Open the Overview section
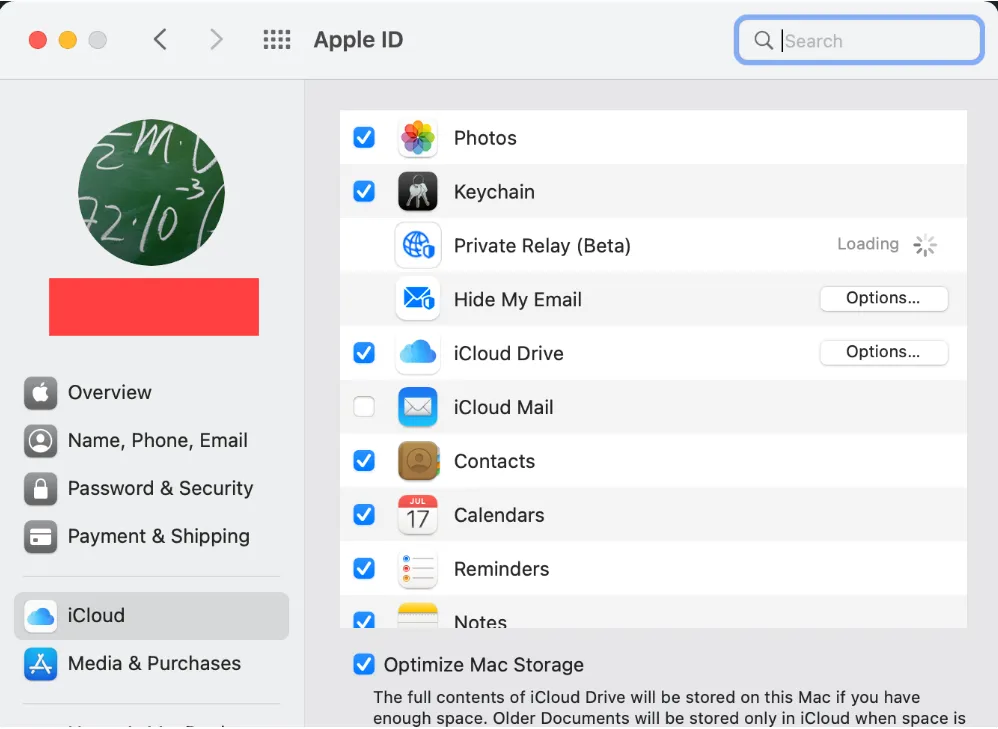 pos(151,393)
